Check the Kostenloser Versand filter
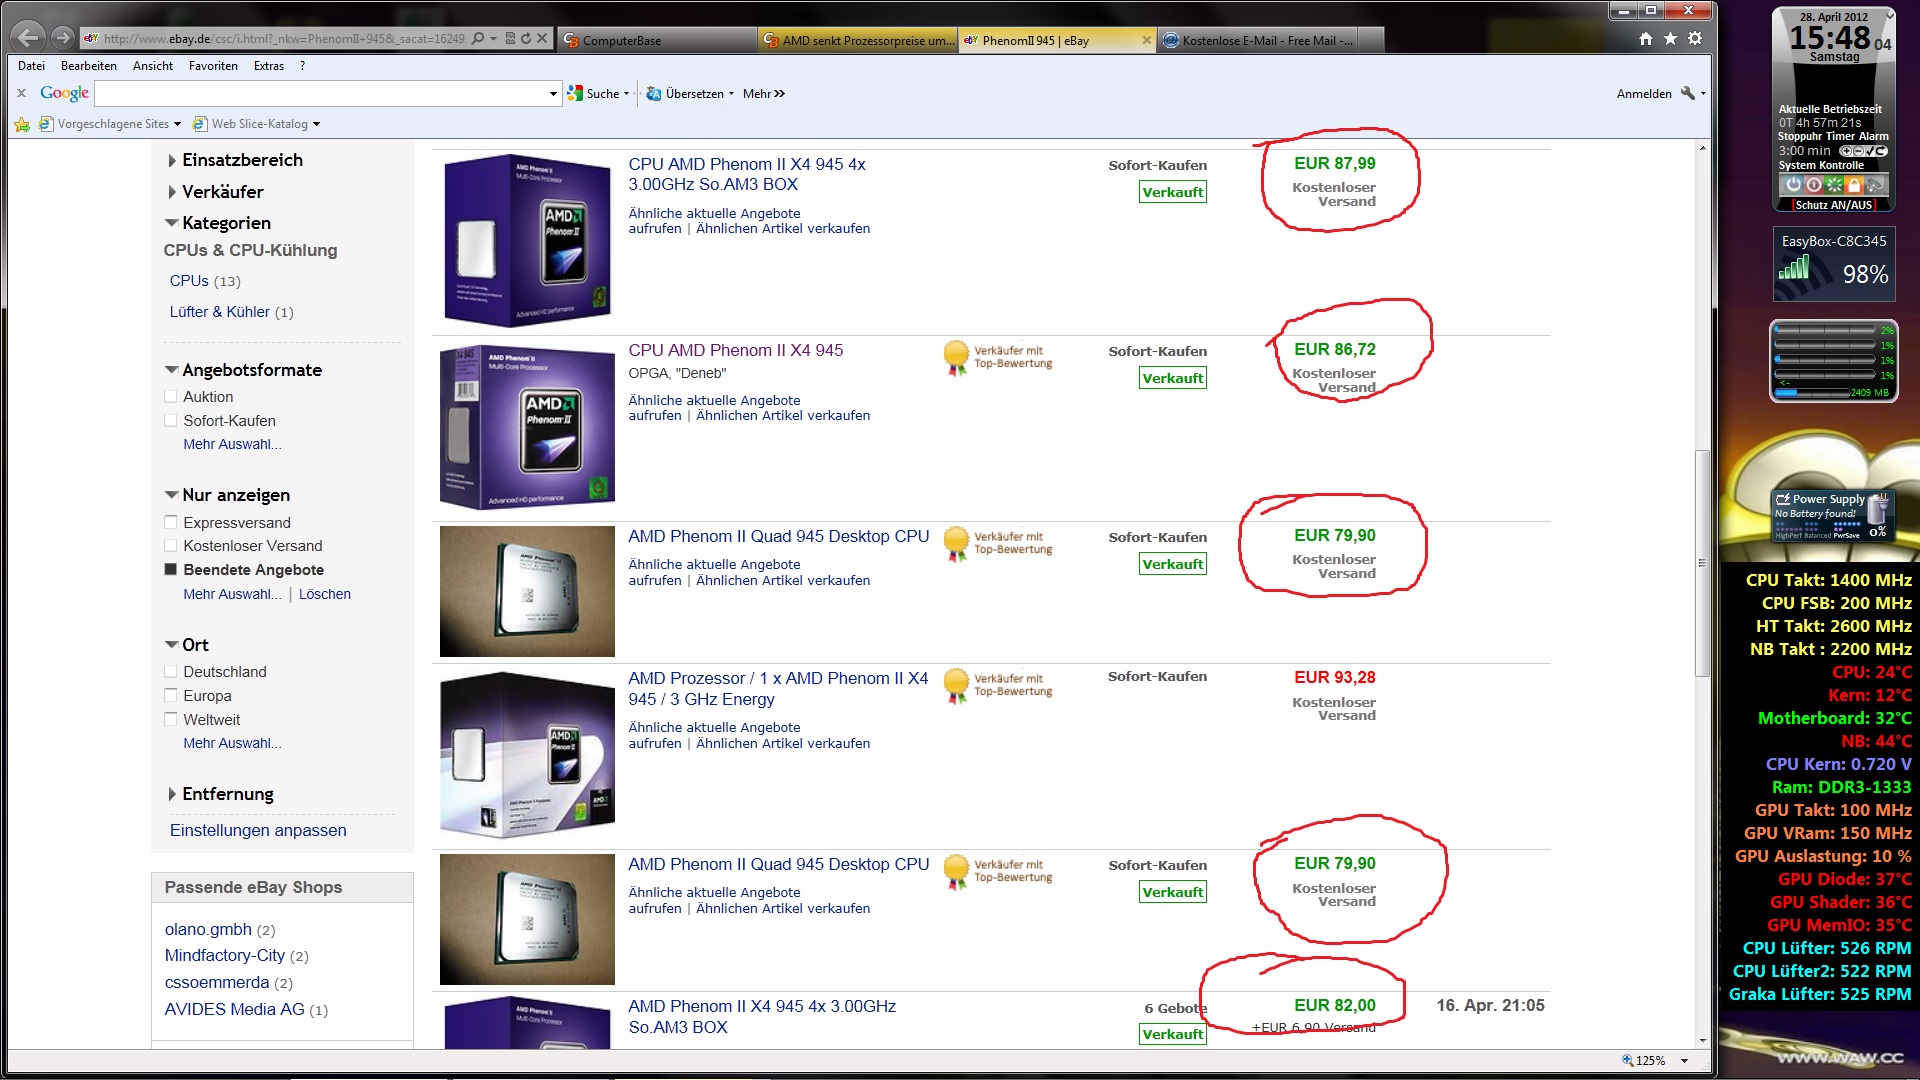The image size is (1920, 1080). pyautogui.click(x=171, y=546)
